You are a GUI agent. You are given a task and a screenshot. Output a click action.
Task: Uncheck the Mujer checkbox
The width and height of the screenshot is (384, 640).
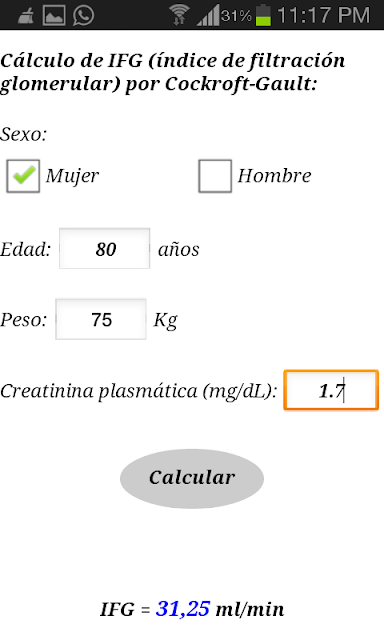tap(23, 176)
